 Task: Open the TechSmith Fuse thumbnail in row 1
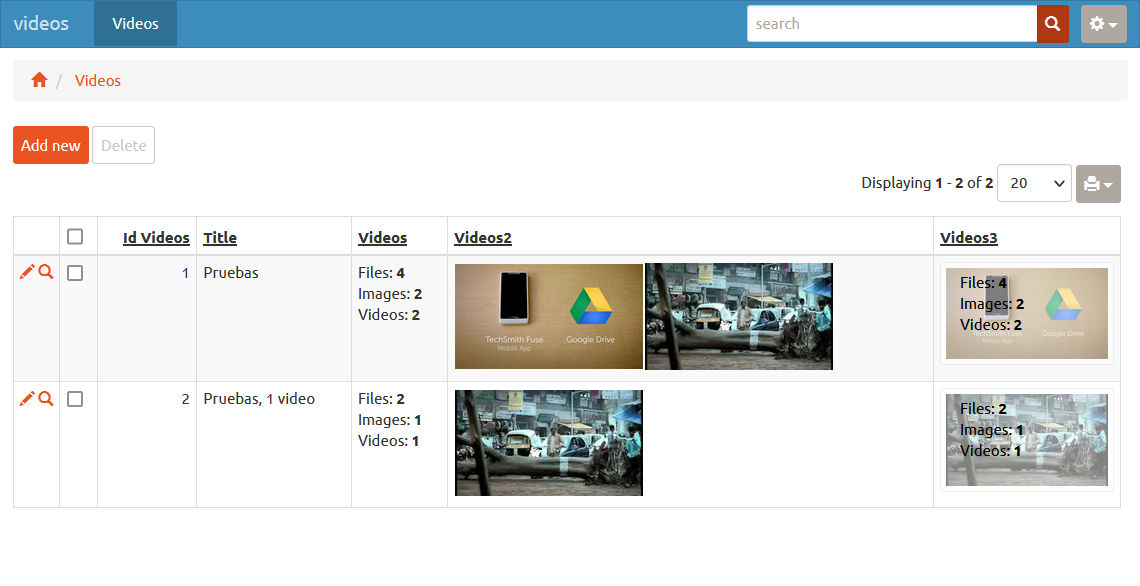pos(548,316)
